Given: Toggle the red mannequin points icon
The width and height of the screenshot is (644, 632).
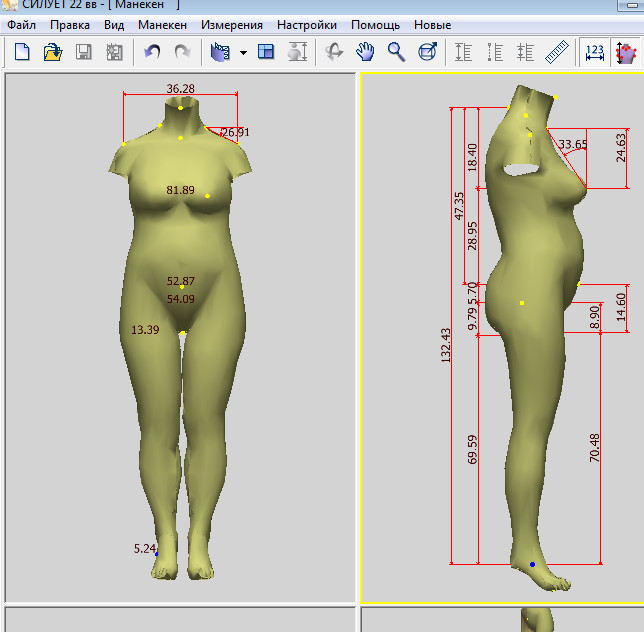Looking at the screenshot, I should (626, 52).
